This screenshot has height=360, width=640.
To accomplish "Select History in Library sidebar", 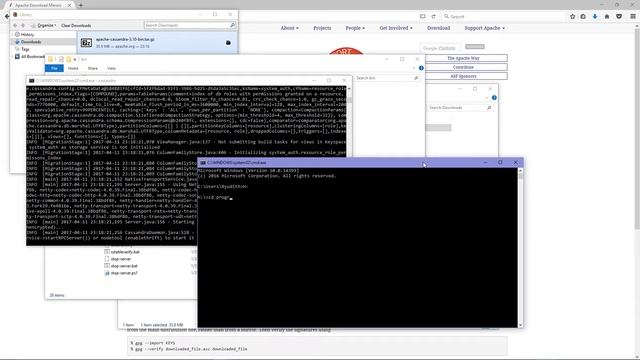I will pyautogui.click(x=27, y=35).
